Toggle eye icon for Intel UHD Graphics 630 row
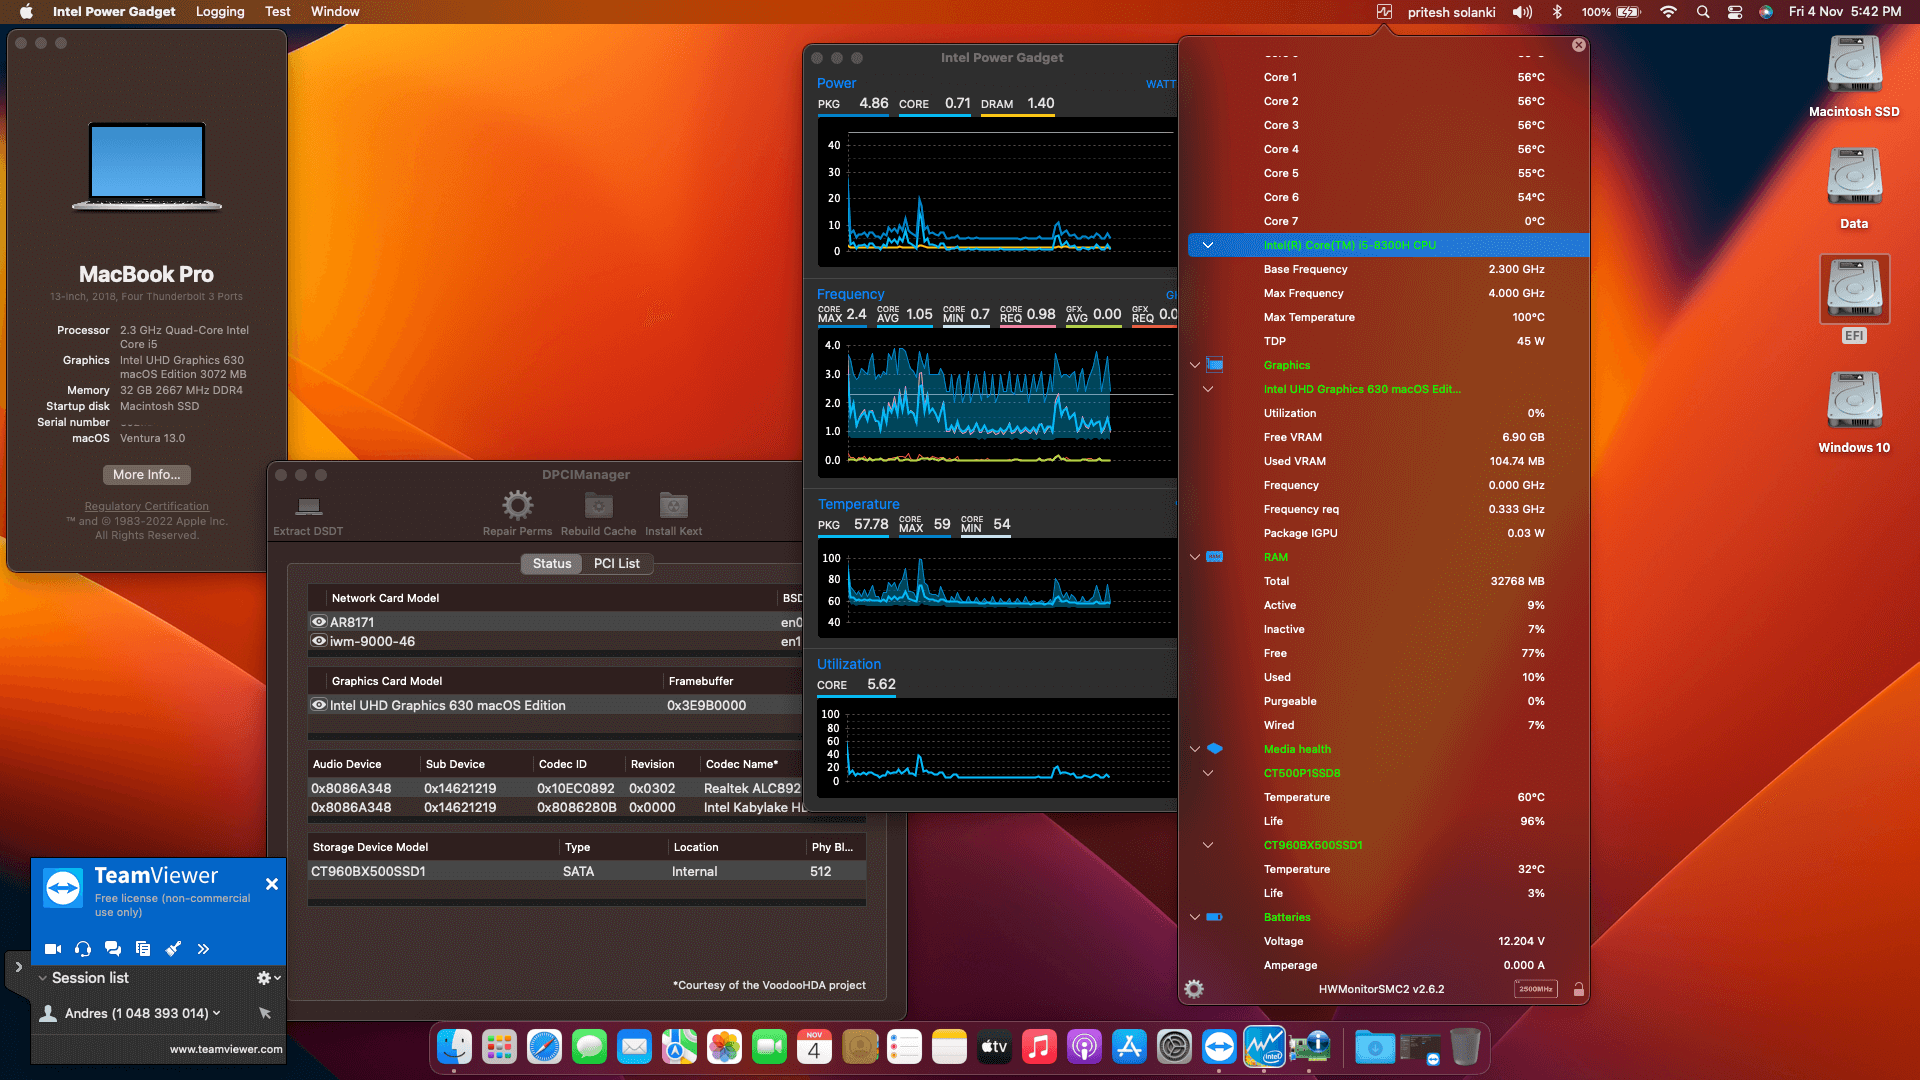 click(x=319, y=705)
